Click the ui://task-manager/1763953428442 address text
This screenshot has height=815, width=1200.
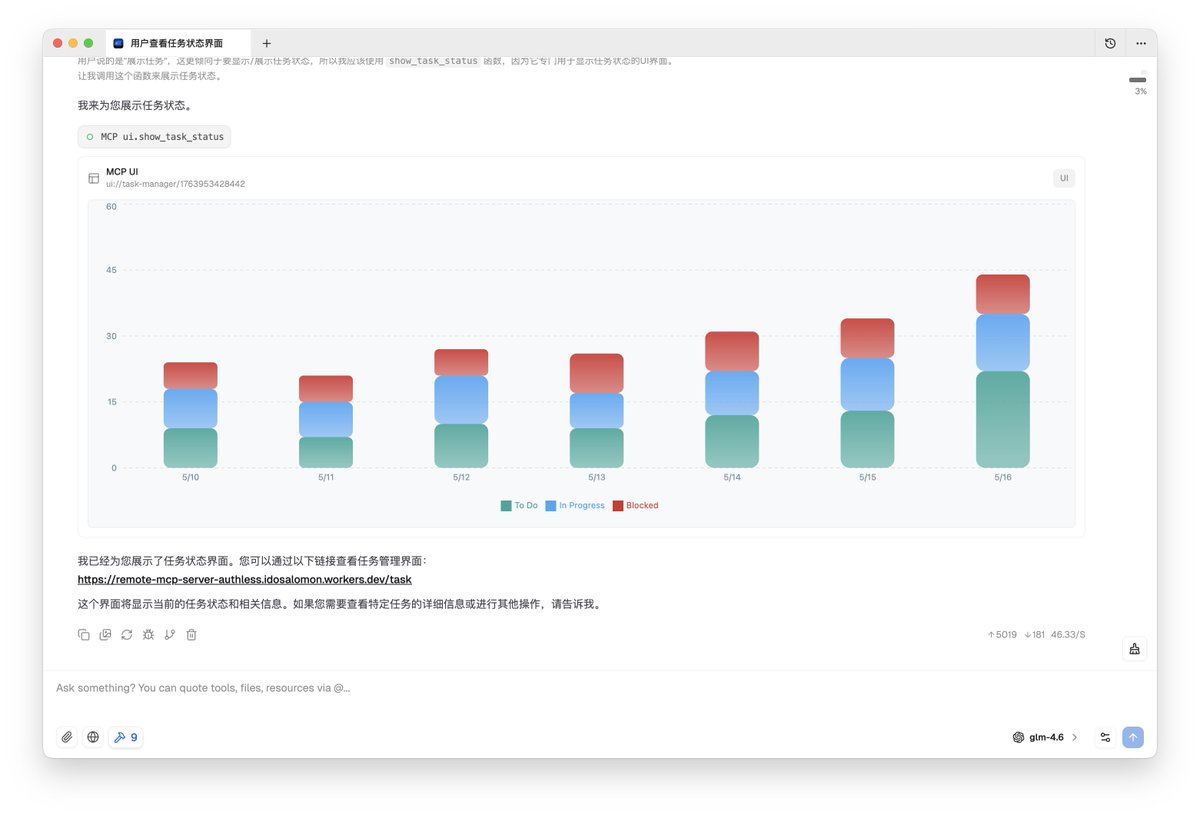click(175, 184)
